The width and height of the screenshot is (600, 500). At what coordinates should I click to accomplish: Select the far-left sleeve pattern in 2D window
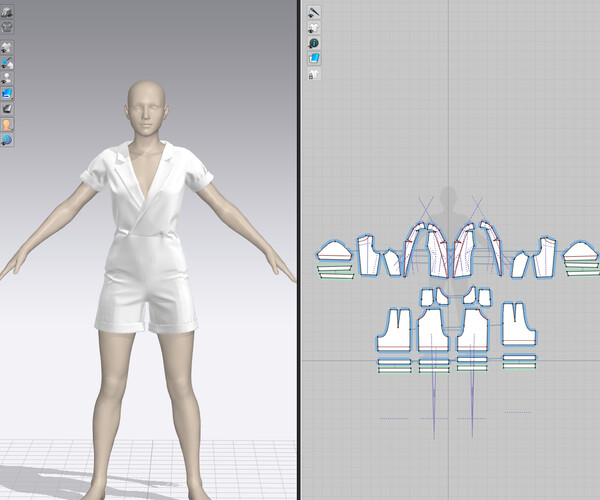tap(334, 251)
